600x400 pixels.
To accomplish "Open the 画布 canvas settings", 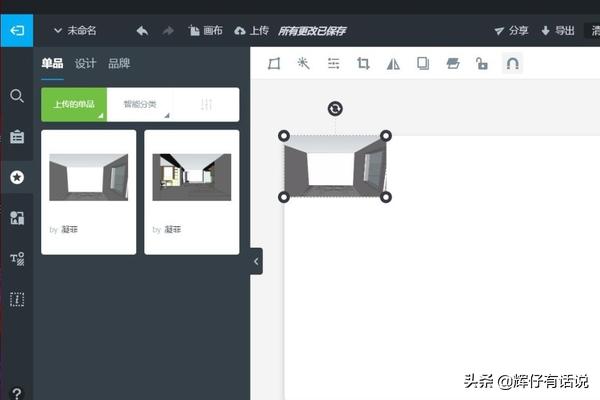I will [205, 31].
